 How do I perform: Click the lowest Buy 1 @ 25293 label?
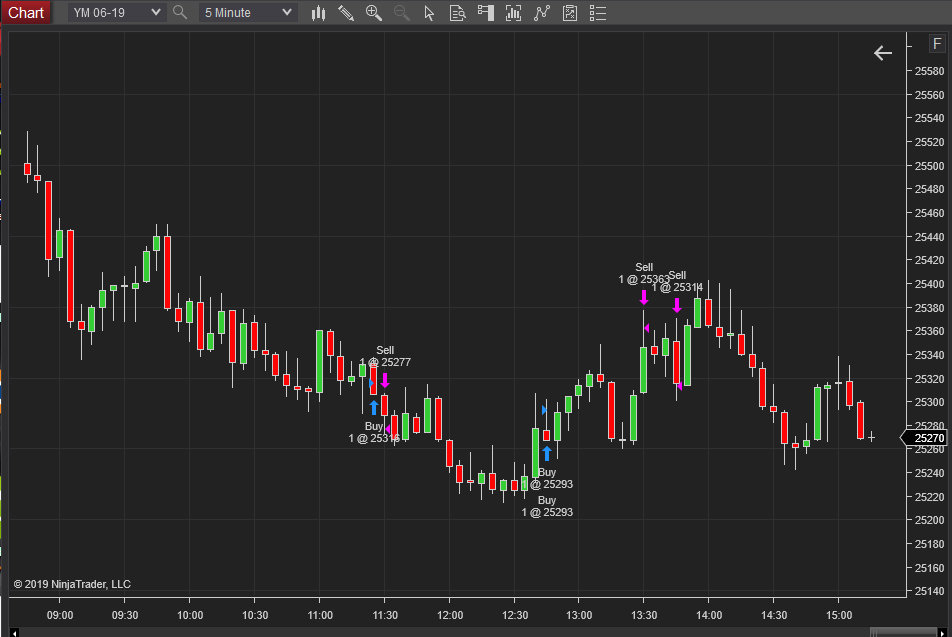(547, 506)
